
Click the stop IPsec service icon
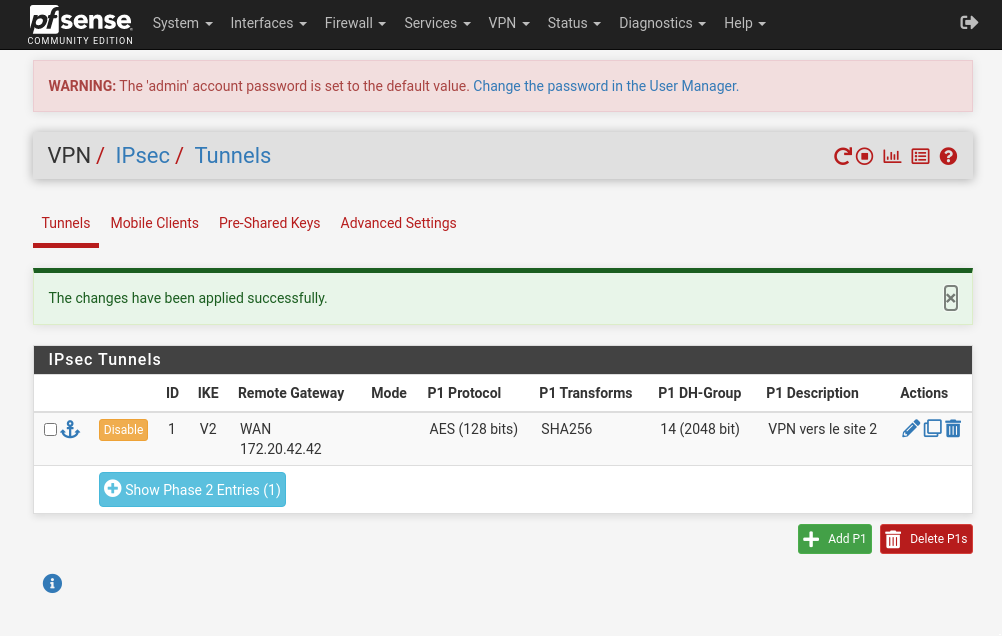point(865,156)
